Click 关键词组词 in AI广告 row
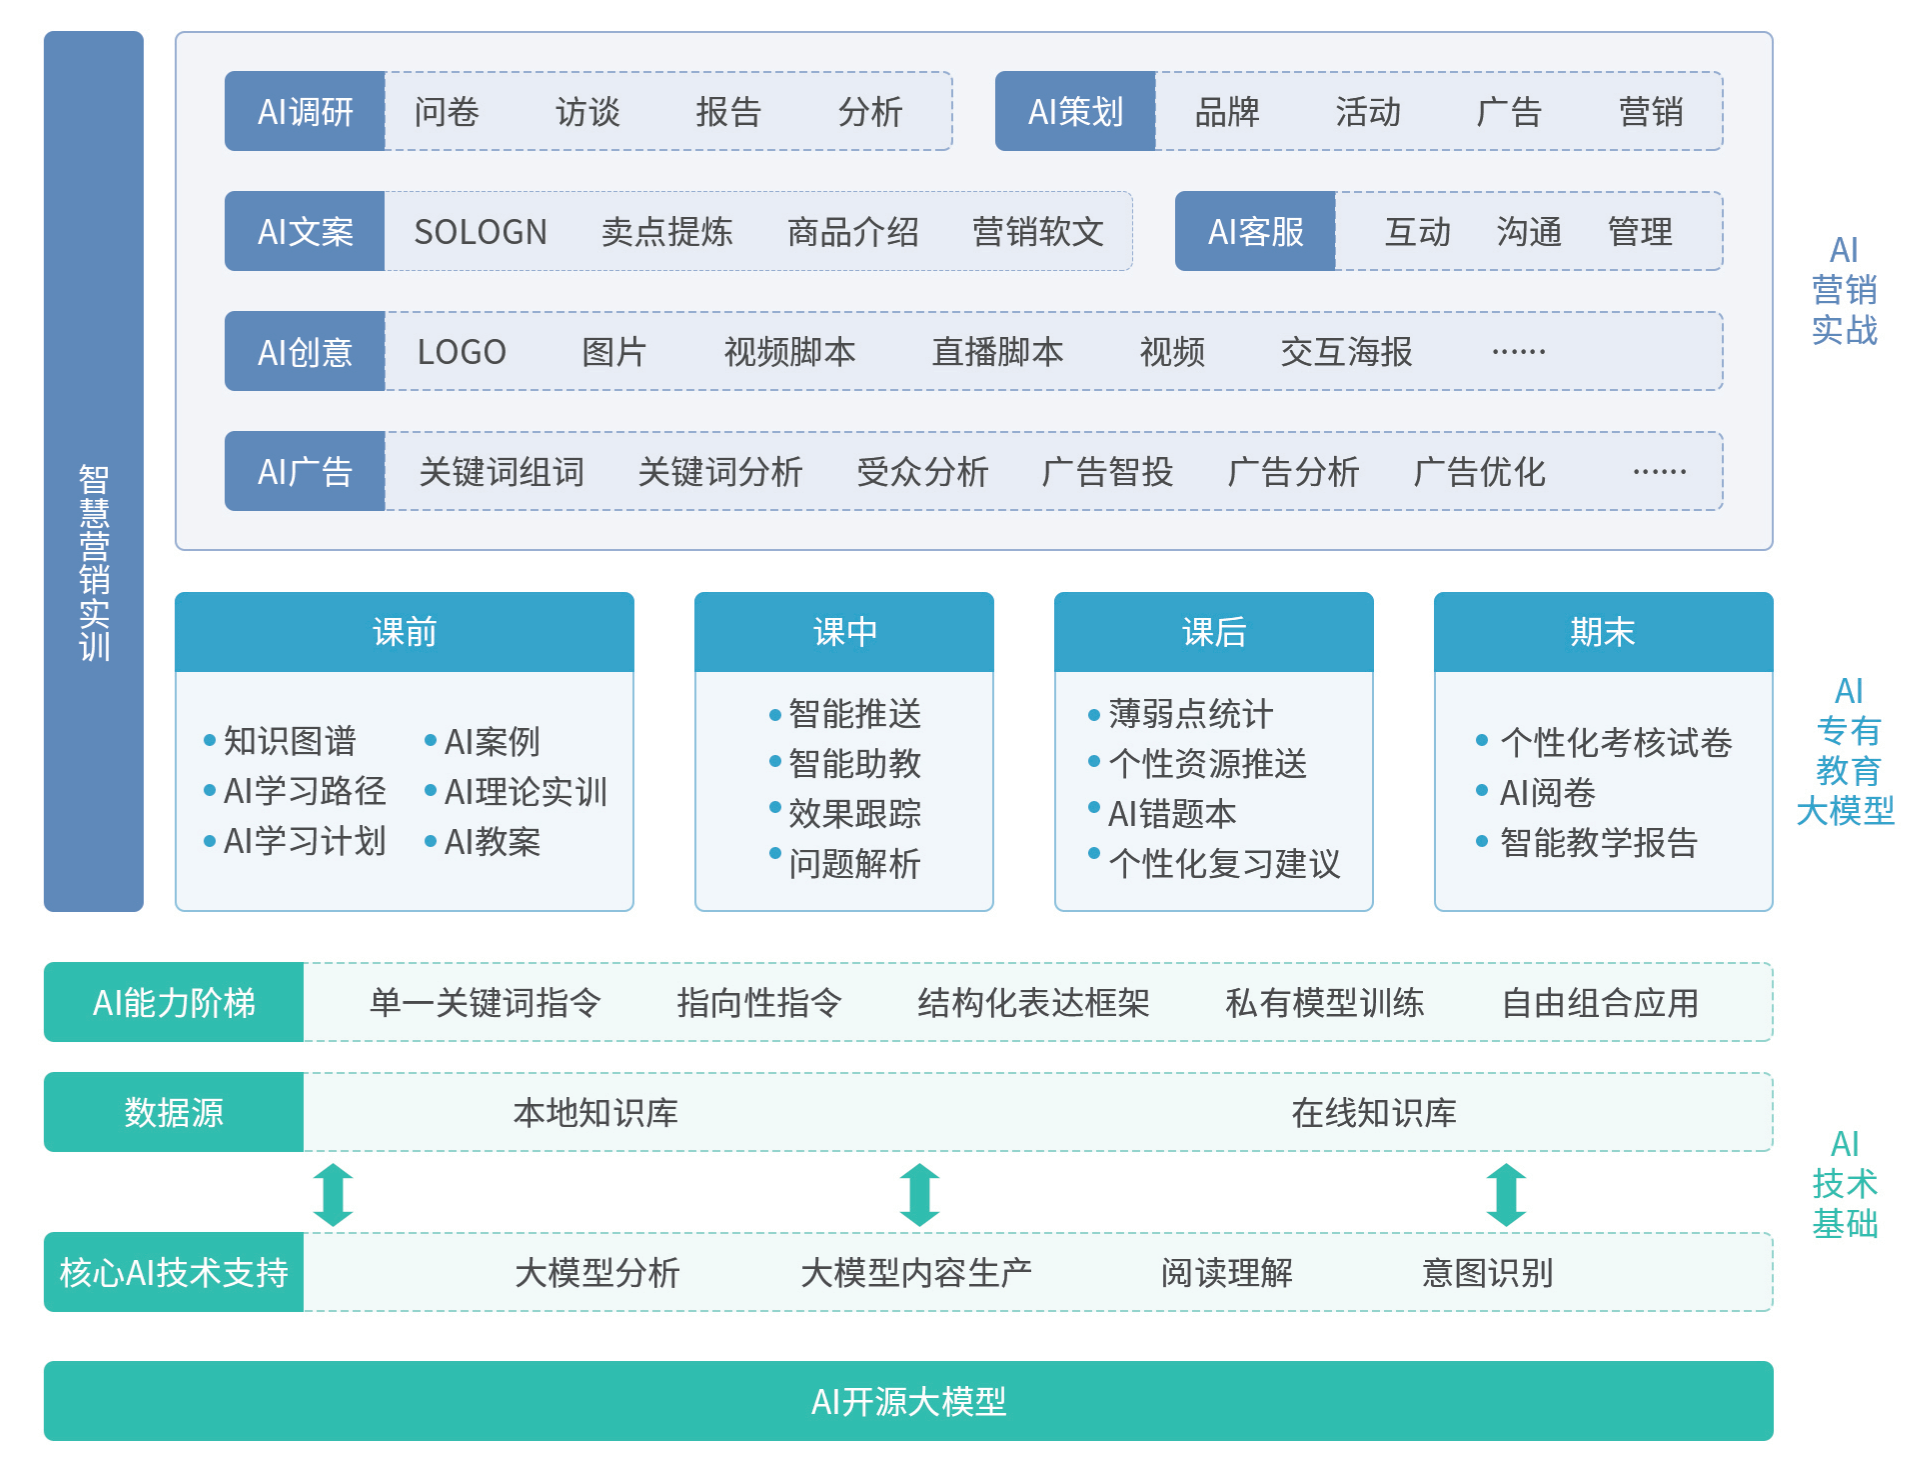This screenshot has width=1919, height=1481. [501, 472]
